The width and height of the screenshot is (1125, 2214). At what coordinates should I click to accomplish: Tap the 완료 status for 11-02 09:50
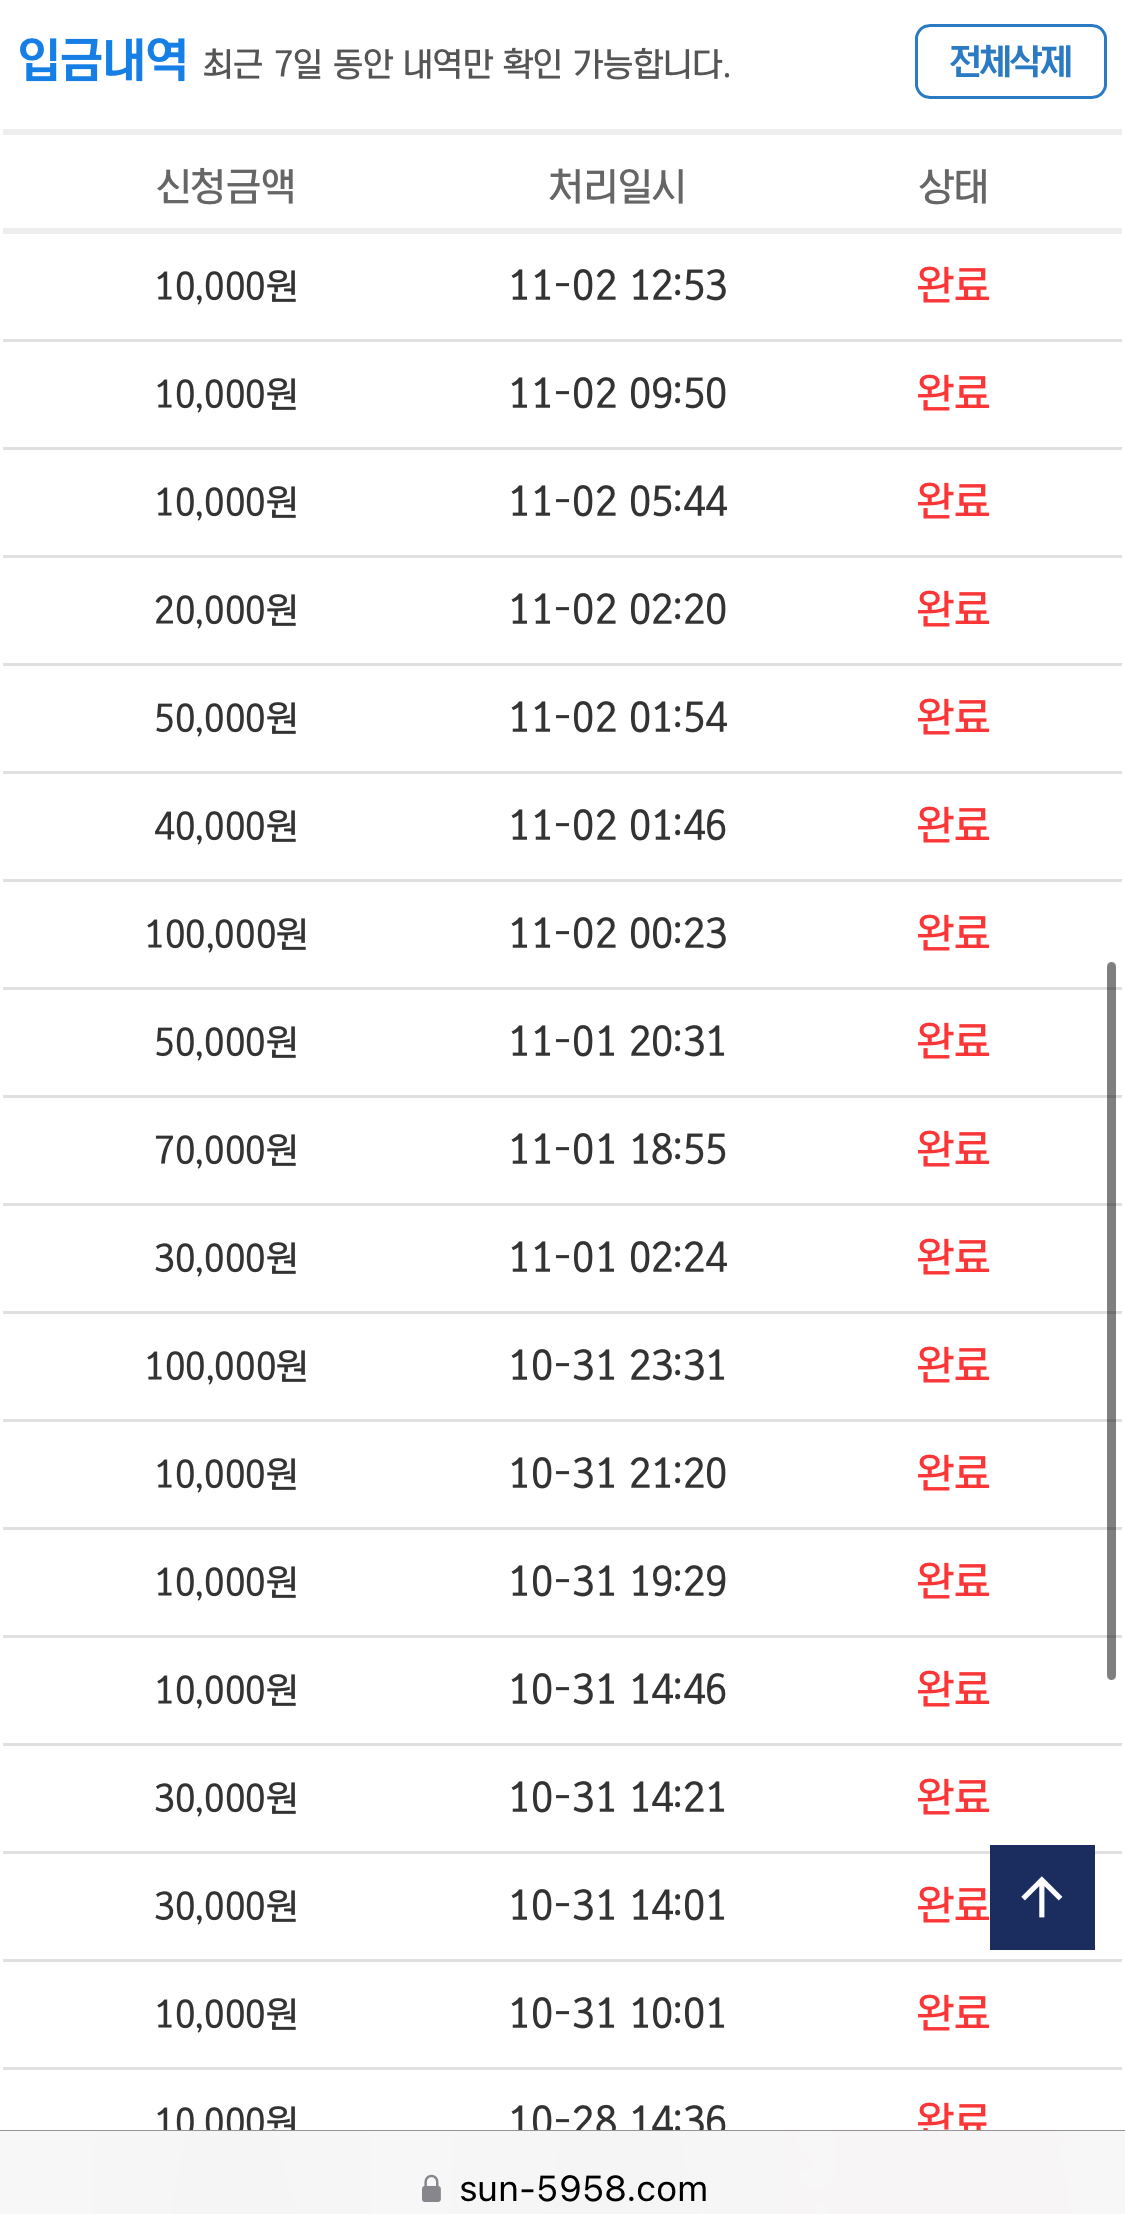(x=953, y=393)
